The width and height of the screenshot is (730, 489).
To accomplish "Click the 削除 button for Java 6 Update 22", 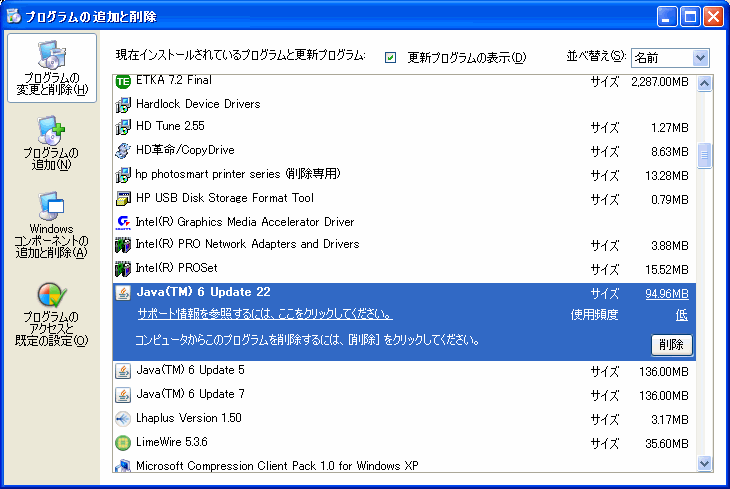I will 671,345.
